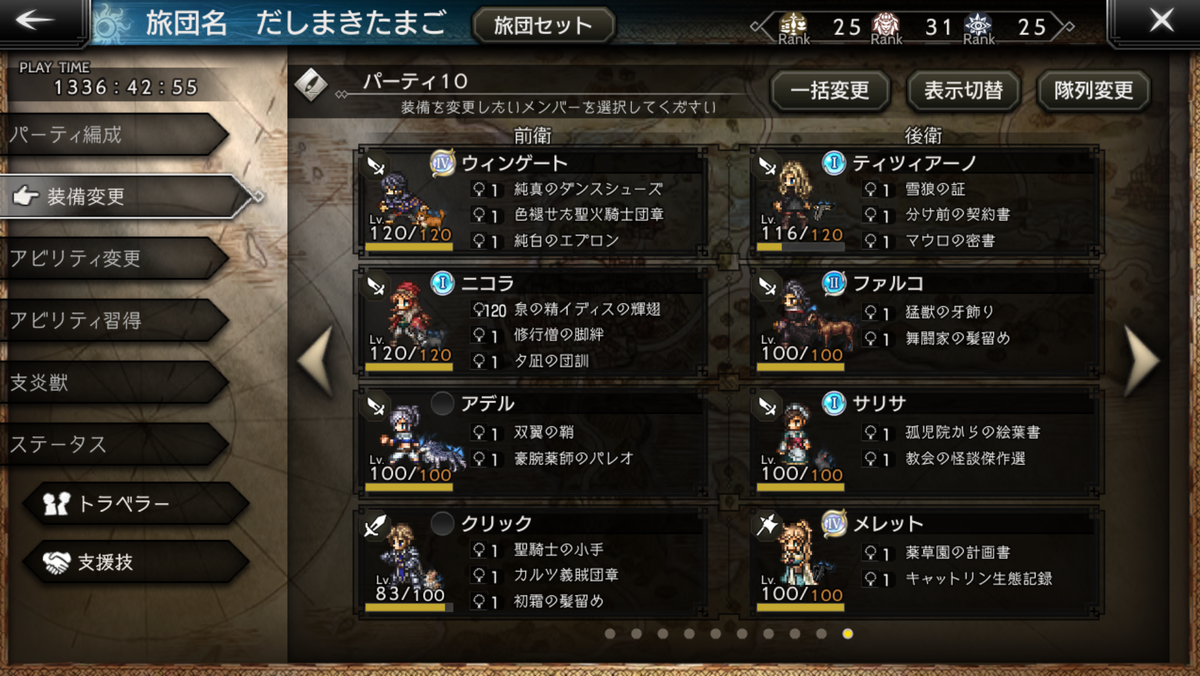
Task: Toggle the empty circle badge next to アデル
Action: coord(442,403)
